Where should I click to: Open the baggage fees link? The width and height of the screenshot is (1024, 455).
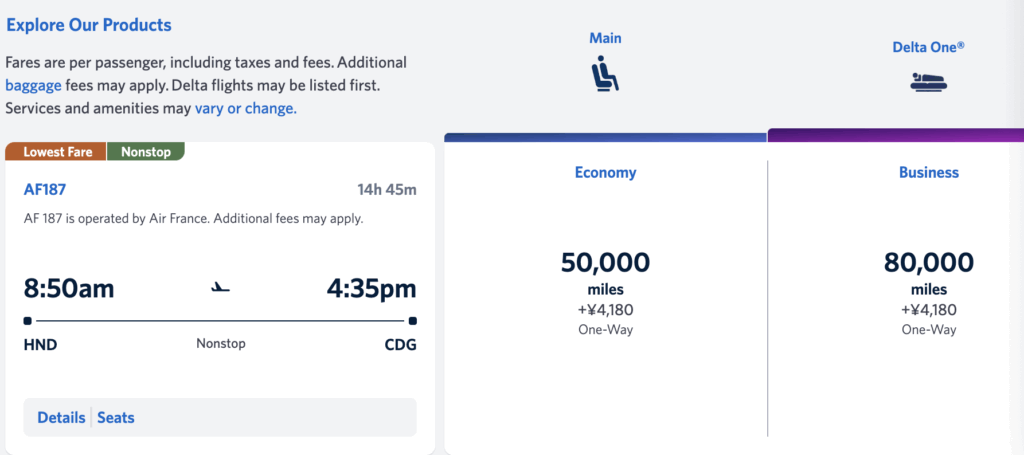[x=33, y=86]
